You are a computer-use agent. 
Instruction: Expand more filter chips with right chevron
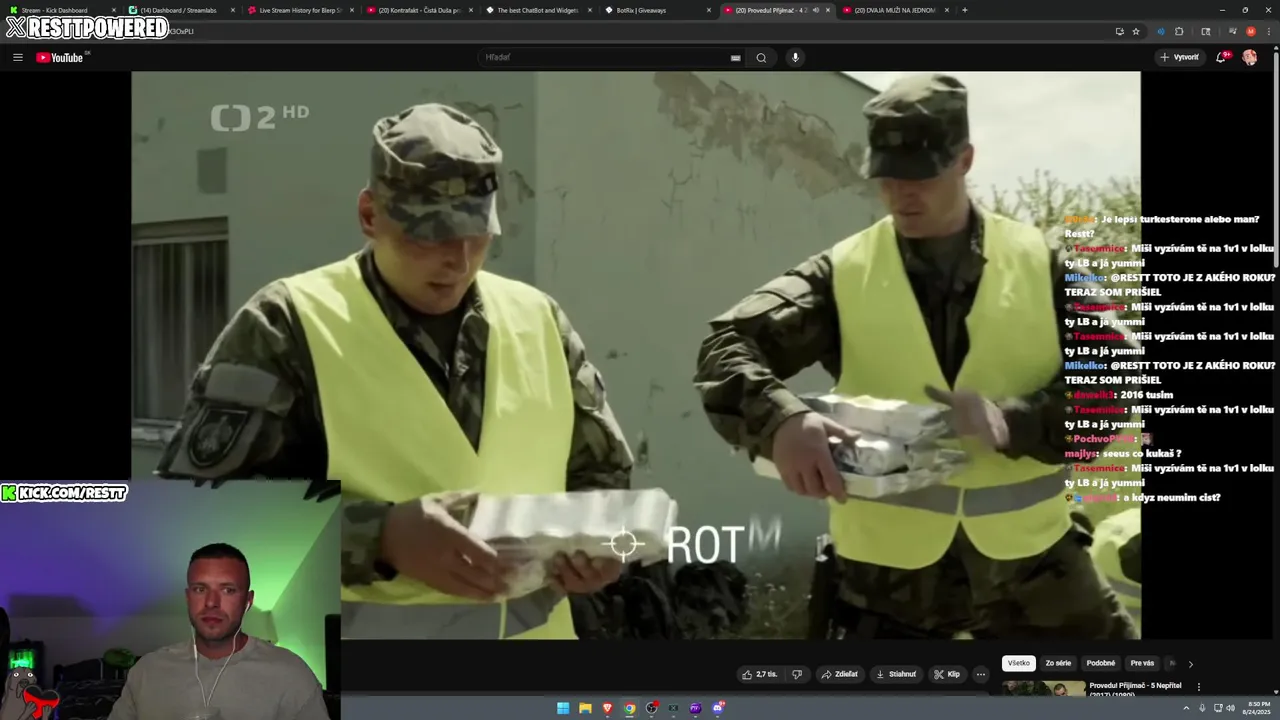pos(1190,664)
